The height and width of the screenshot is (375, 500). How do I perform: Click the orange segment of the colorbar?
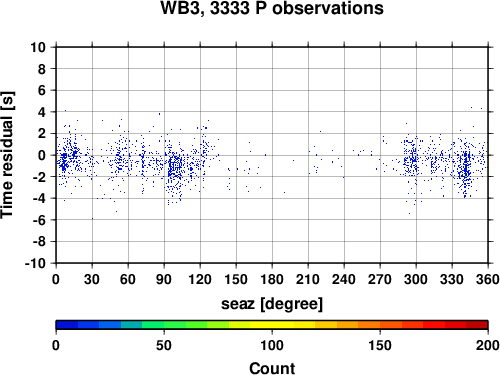(369, 325)
